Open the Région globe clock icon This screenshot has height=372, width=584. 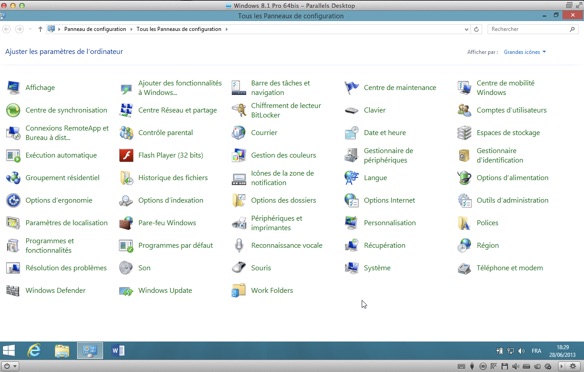464,245
